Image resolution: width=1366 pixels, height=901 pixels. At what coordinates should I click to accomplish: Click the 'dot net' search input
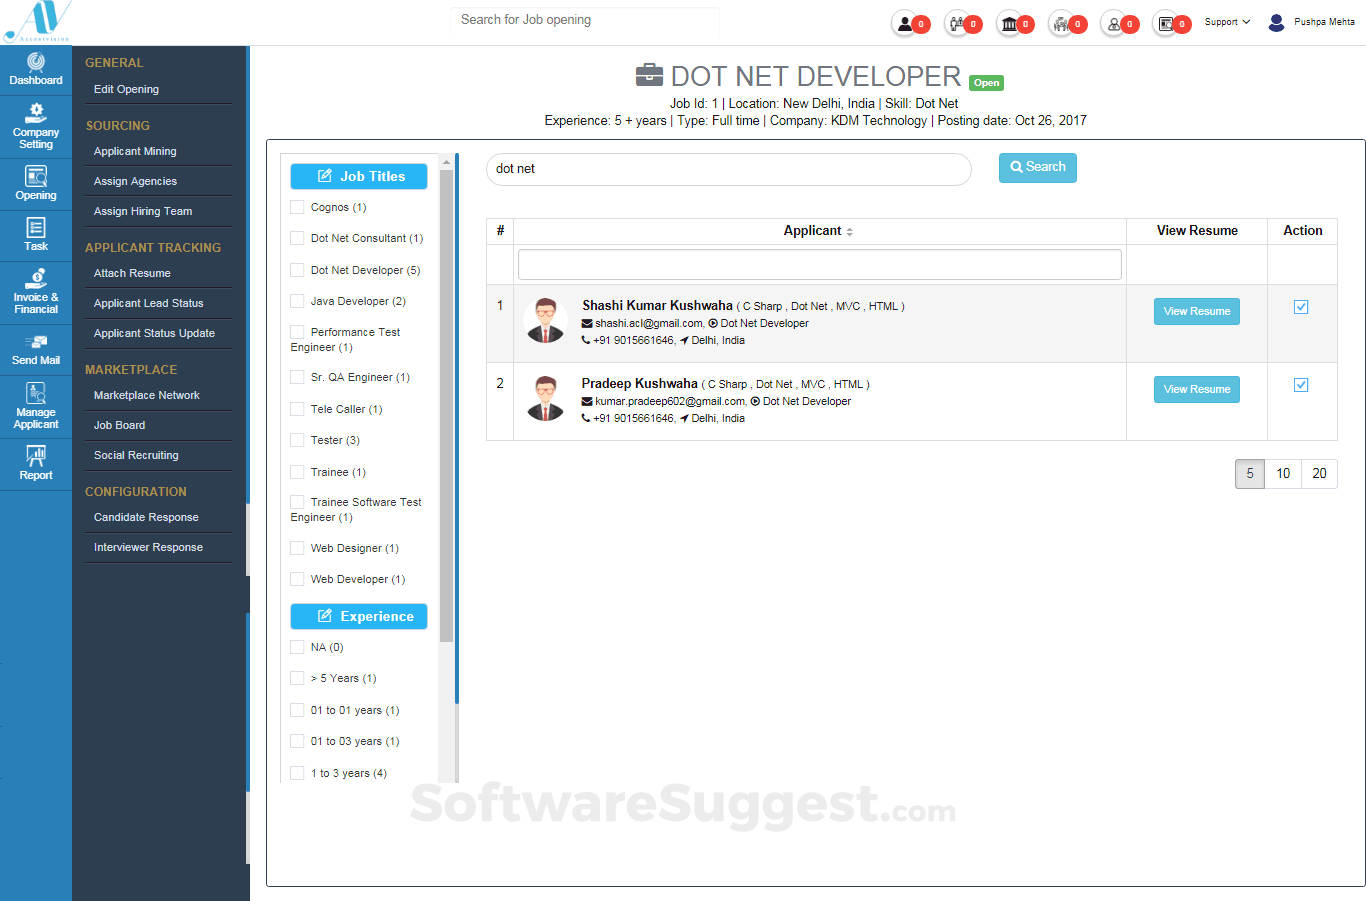click(729, 169)
